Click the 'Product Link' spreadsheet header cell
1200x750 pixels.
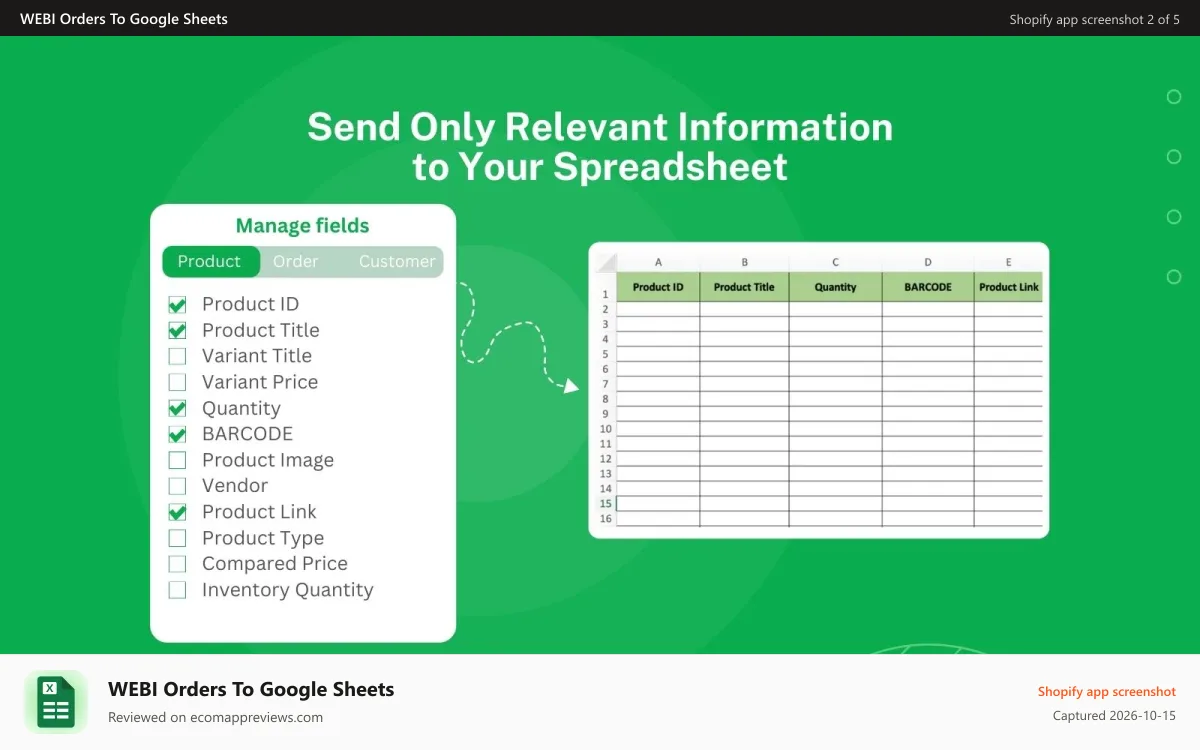pos(1008,287)
